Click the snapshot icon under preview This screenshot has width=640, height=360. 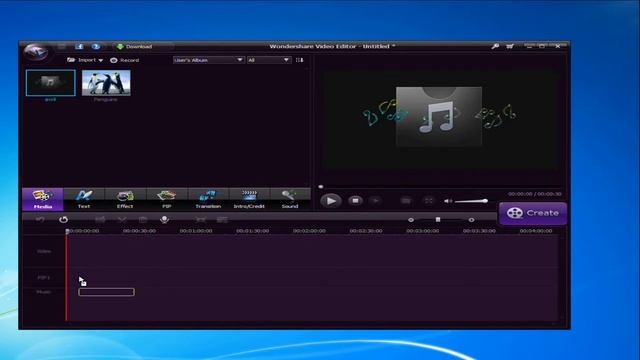406,200
